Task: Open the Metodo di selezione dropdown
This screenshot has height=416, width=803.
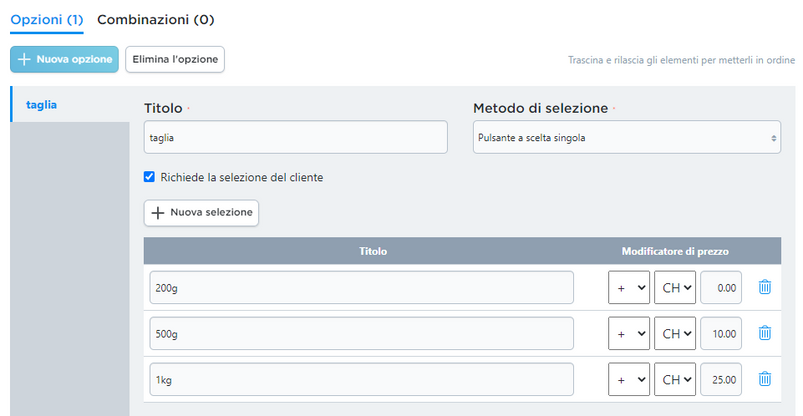Action: point(627,137)
